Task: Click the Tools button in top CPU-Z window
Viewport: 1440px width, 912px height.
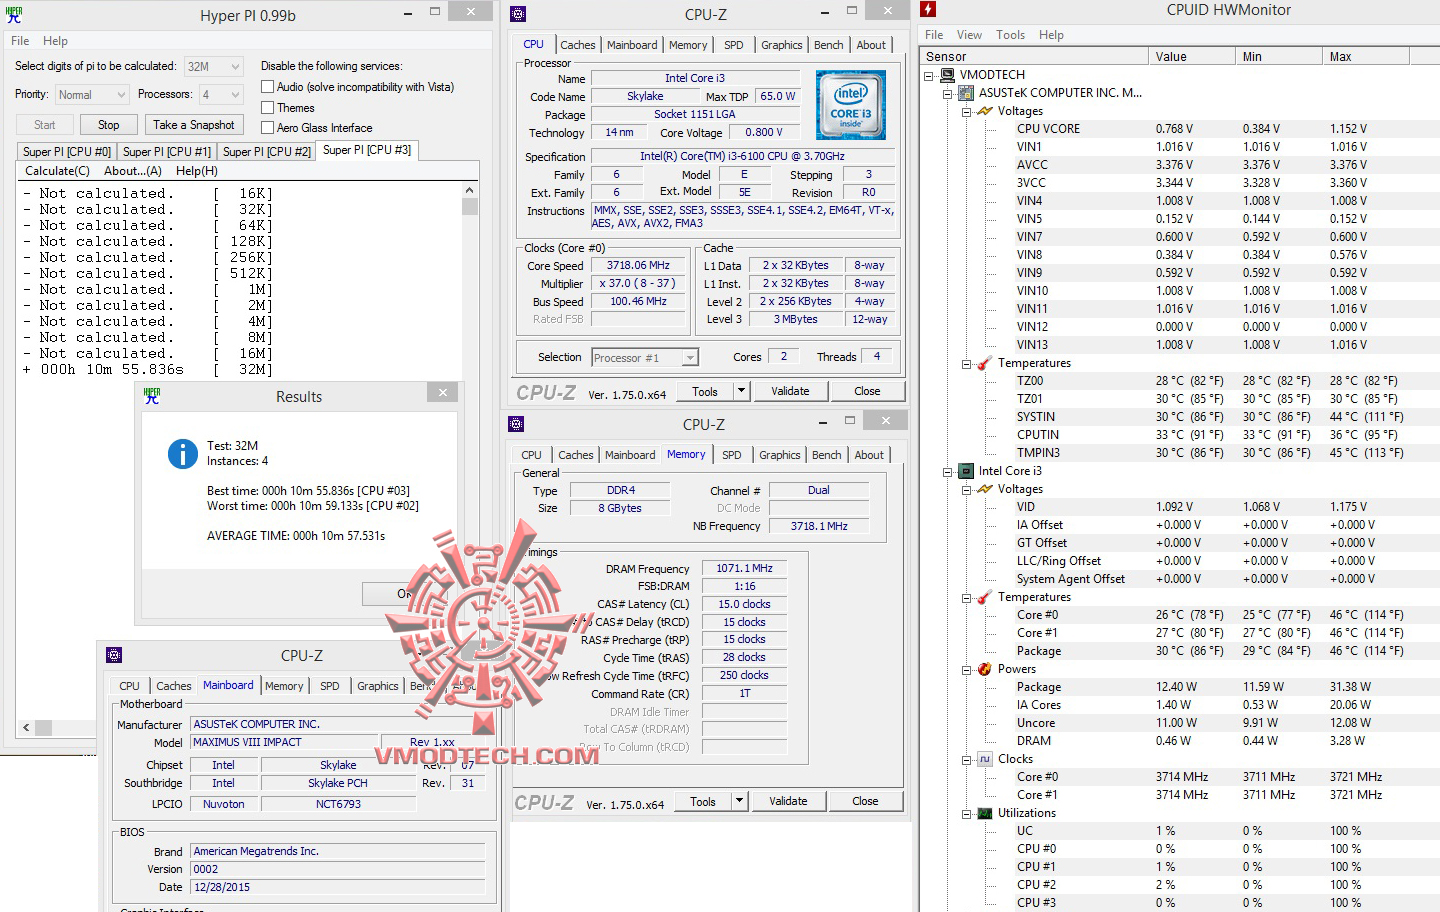Action: tap(705, 391)
